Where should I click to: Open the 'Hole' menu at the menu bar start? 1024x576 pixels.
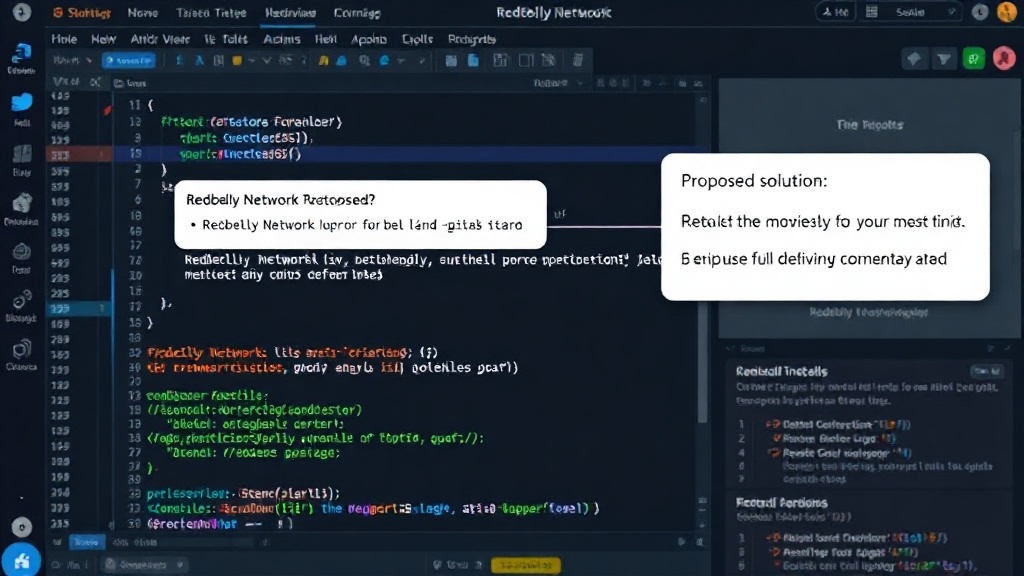click(64, 39)
